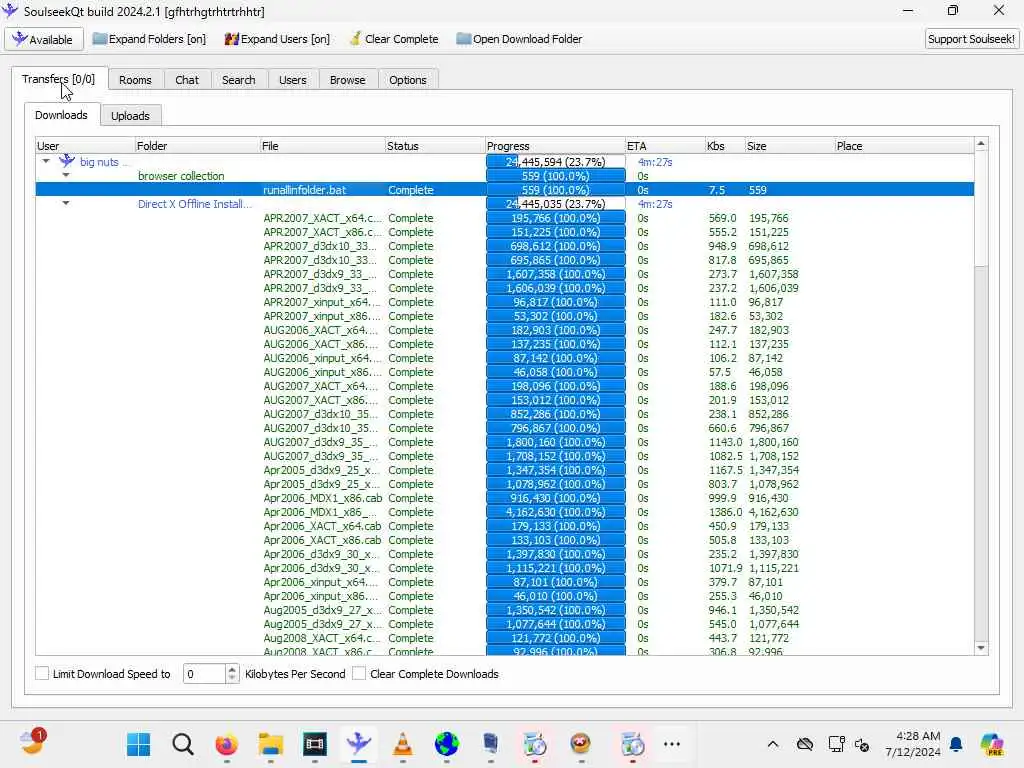Toggle Expand Users [on] button

click(x=277, y=39)
